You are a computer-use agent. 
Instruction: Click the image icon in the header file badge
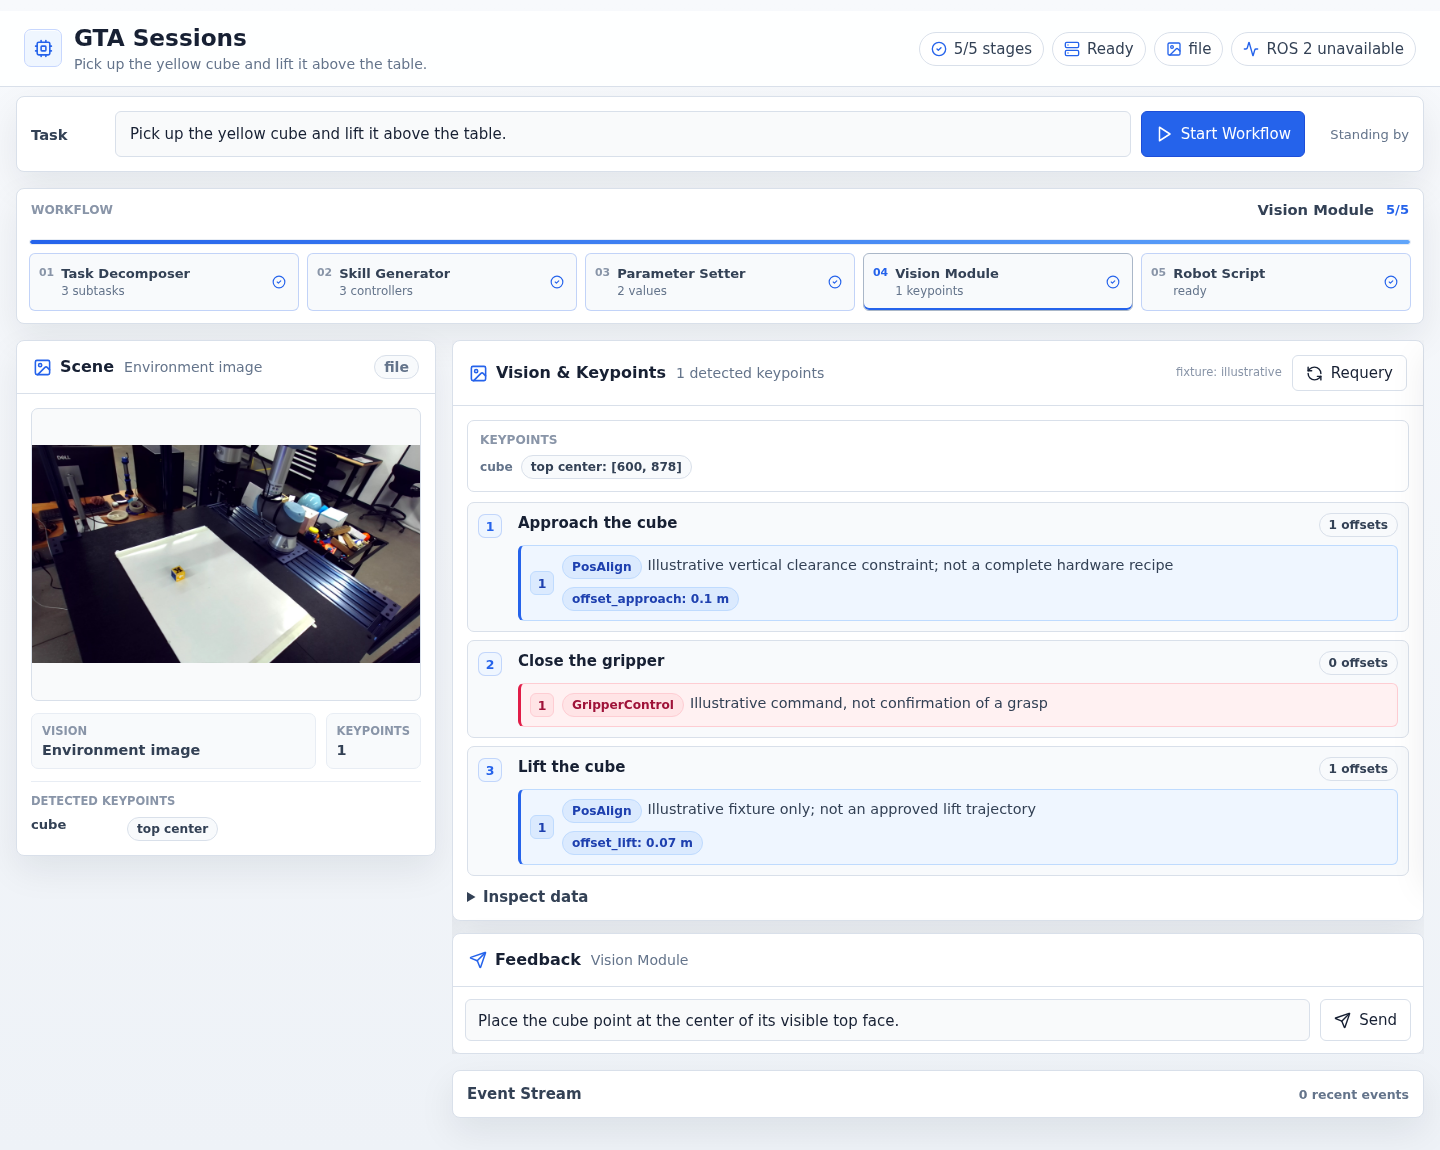tap(1174, 49)
